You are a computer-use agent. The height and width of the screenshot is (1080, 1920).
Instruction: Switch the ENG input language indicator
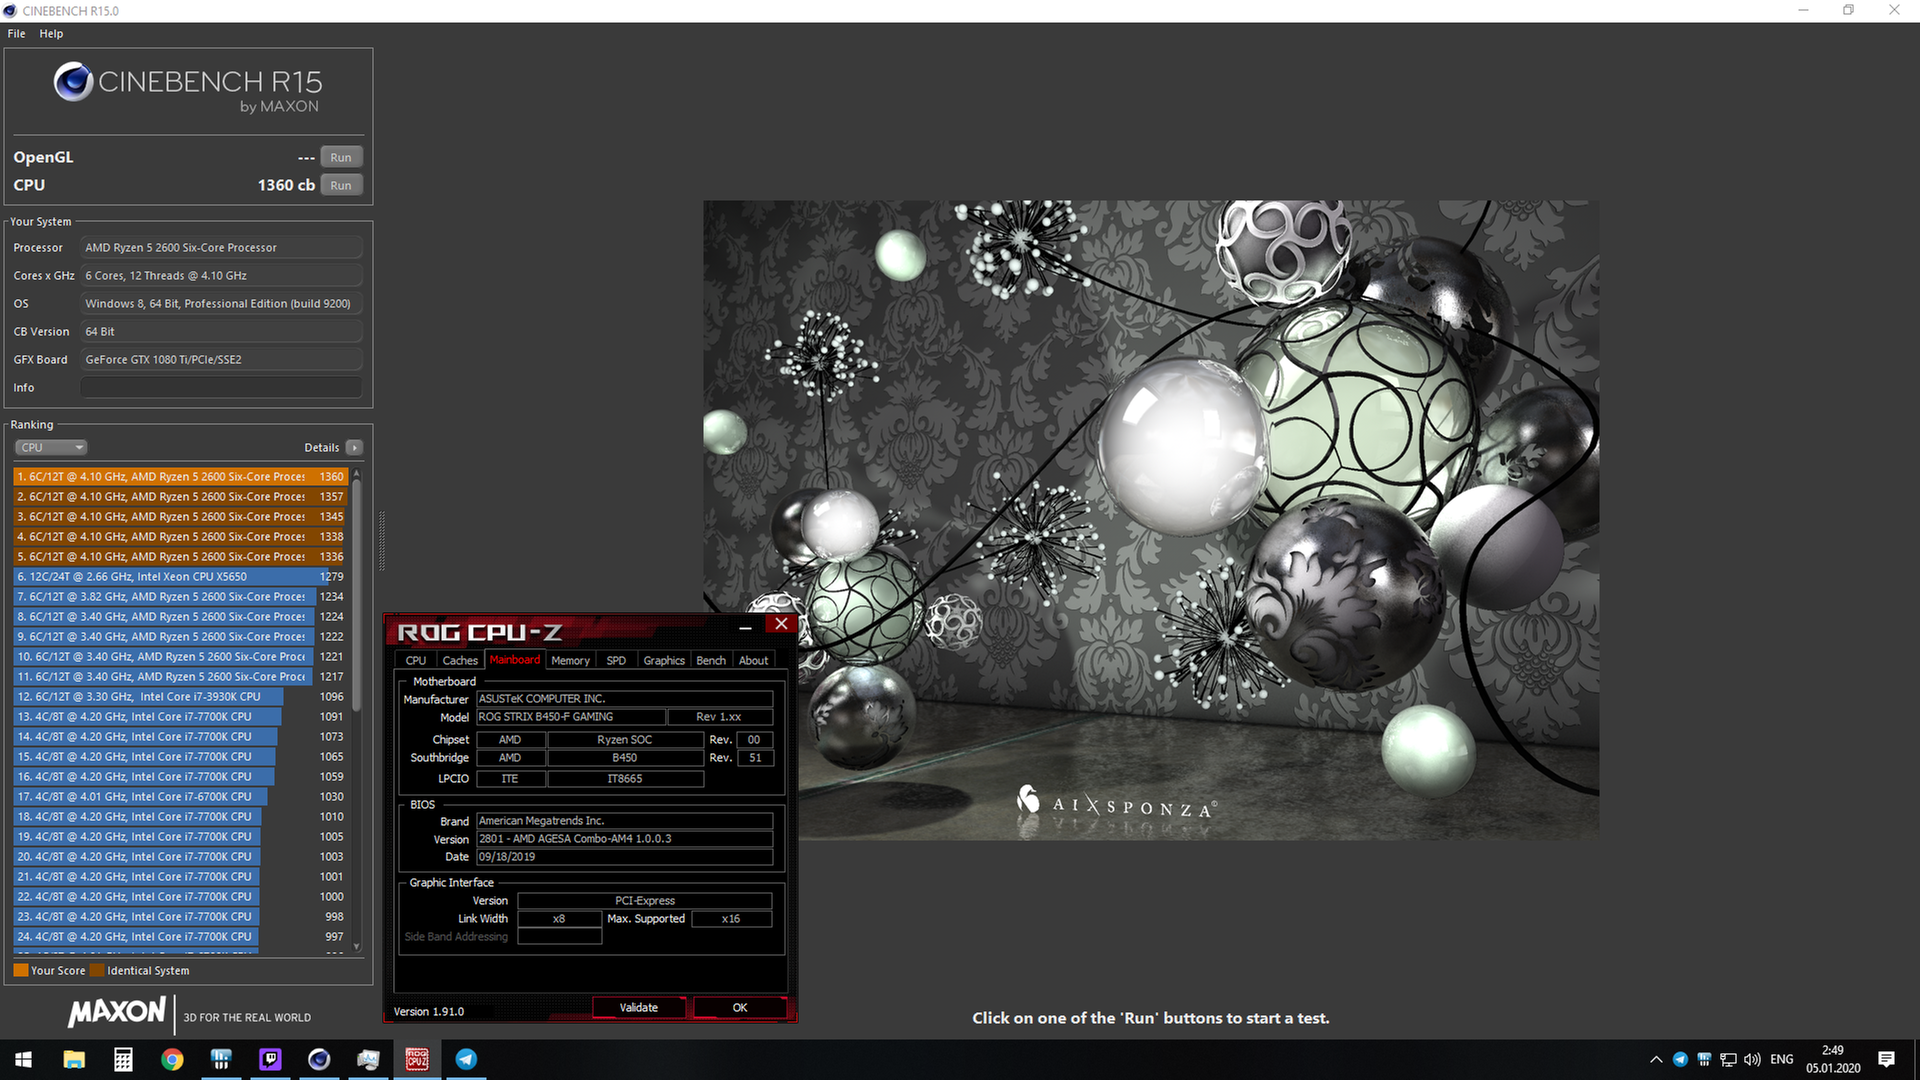(x=1781, y=1059)
